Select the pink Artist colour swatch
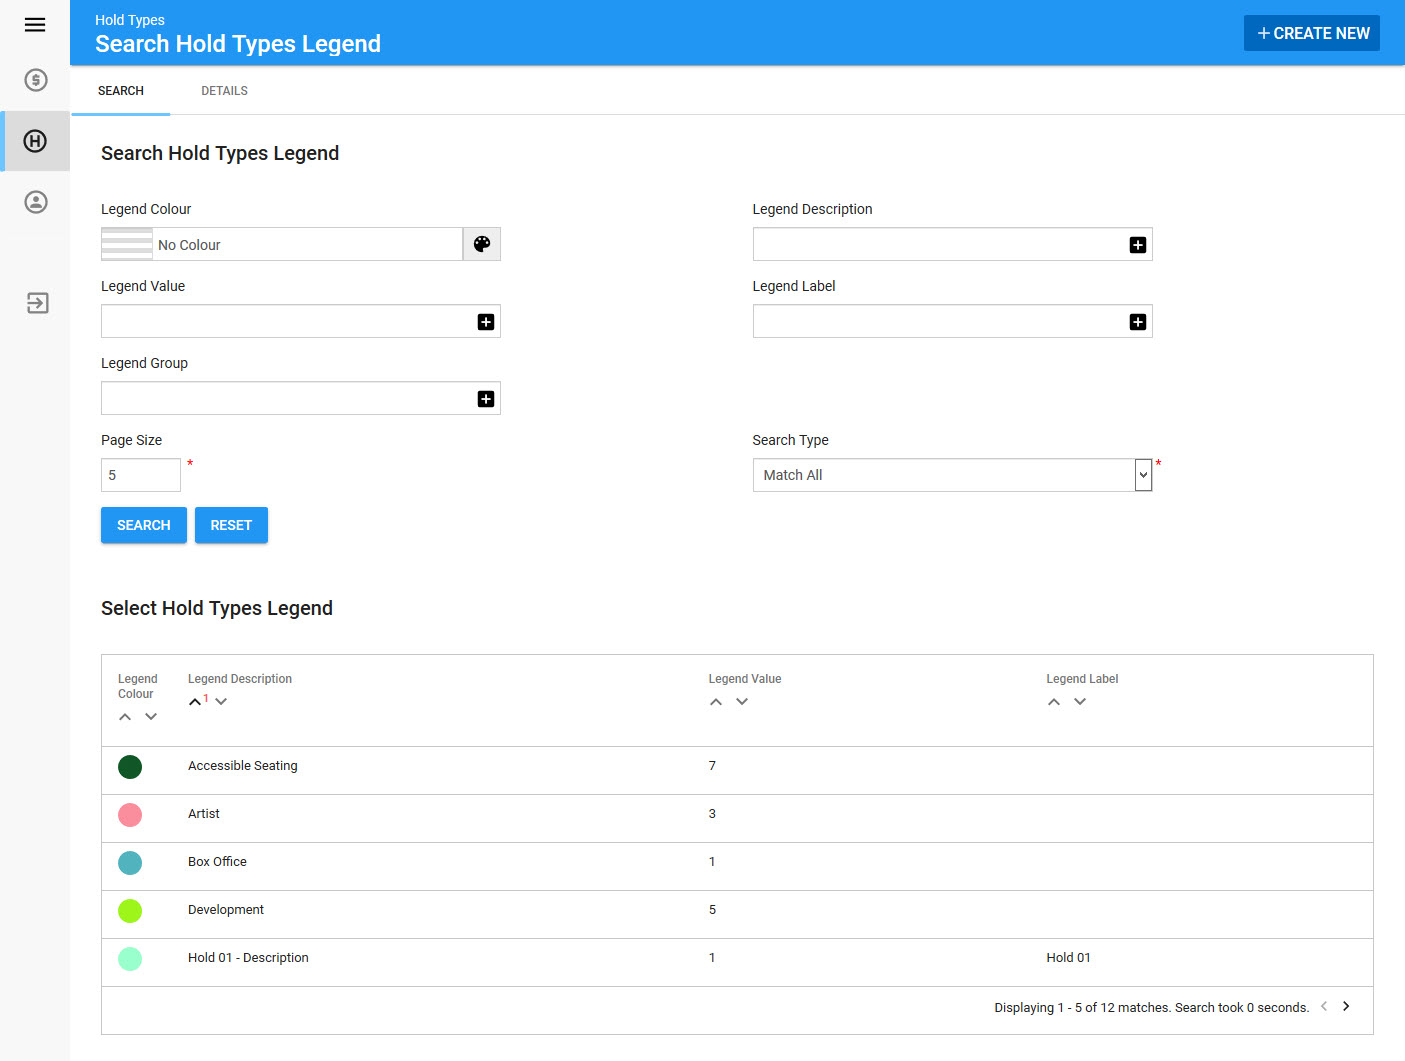 tap(130, 815)
